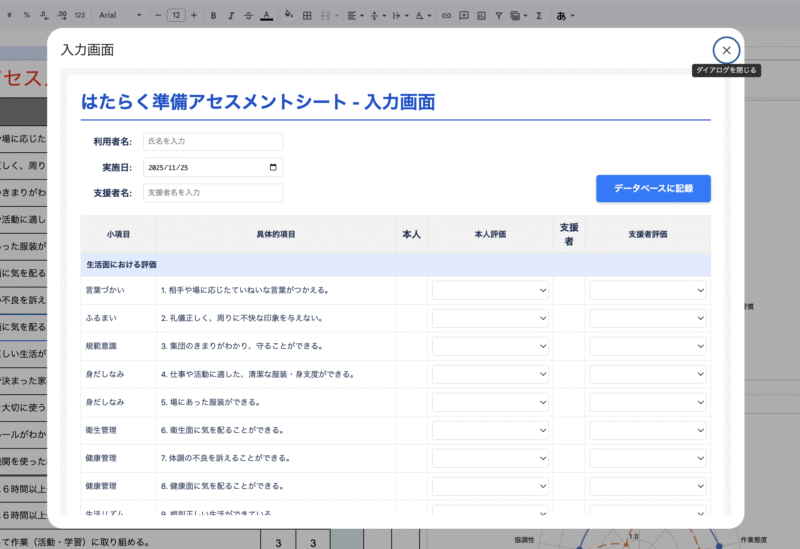The image size is (800, 549).
Task: Close the 入力画面 dialog with the X icon
Action: click(x=726, y=50)
